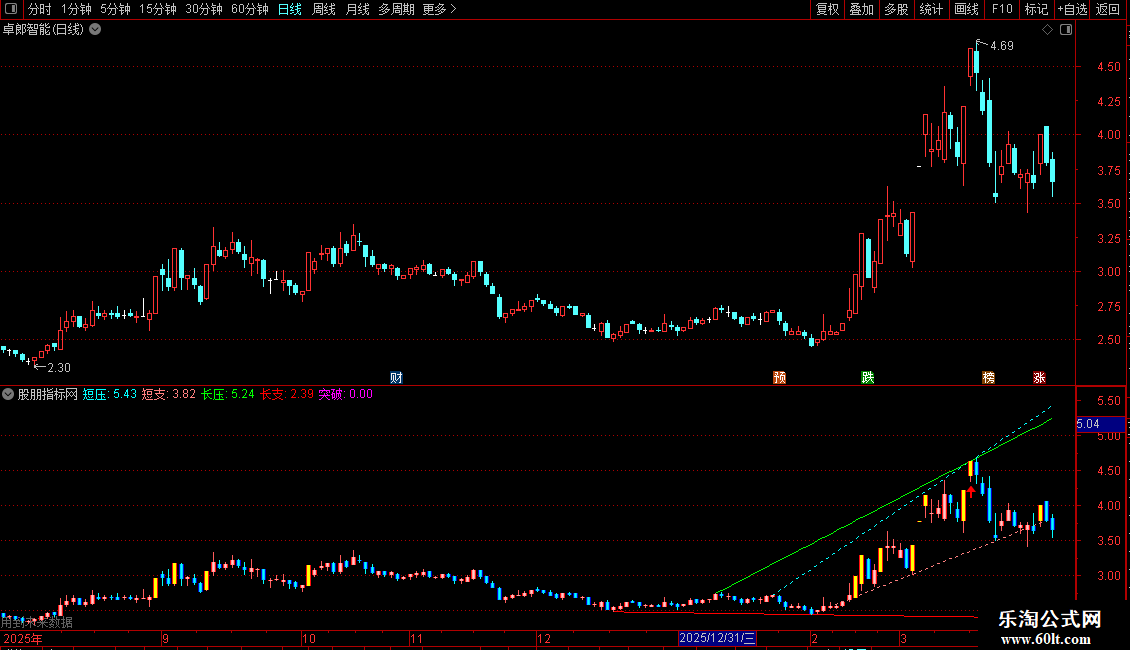1130x650 pixels.
Task: Click the red 涨 marker icon
Action: pos(1039,378)
